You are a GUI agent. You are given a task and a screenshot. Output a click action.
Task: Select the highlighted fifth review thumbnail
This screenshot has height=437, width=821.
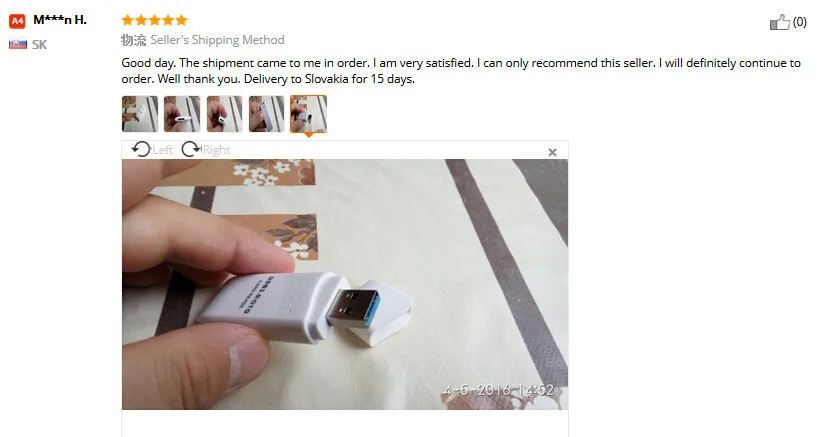308,114
